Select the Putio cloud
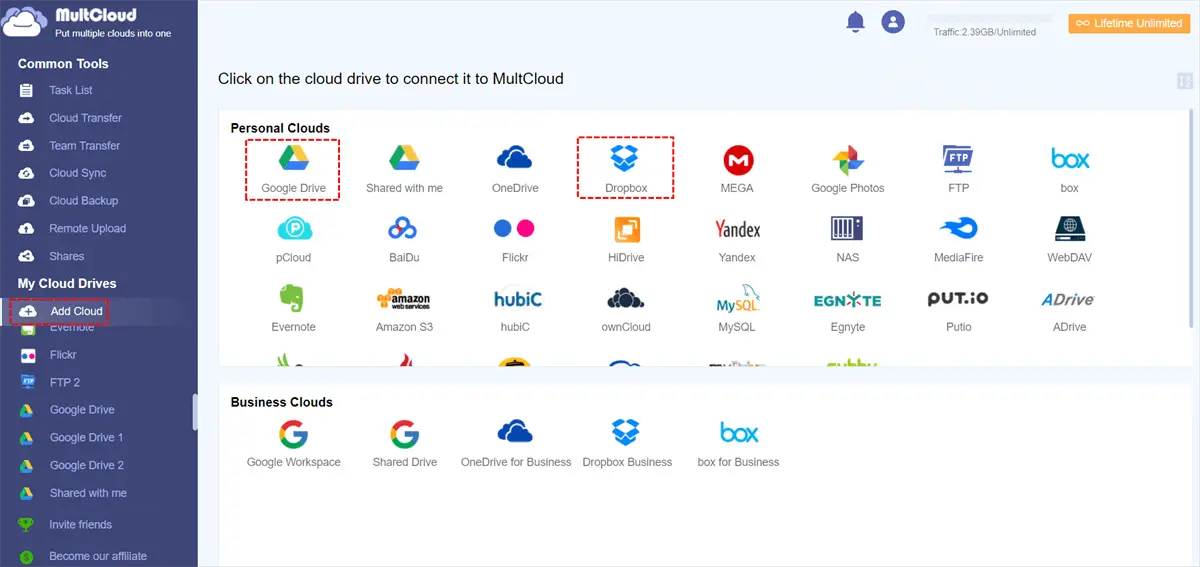The width and height of the screenshot is (1200, 567). coord(958,308)
